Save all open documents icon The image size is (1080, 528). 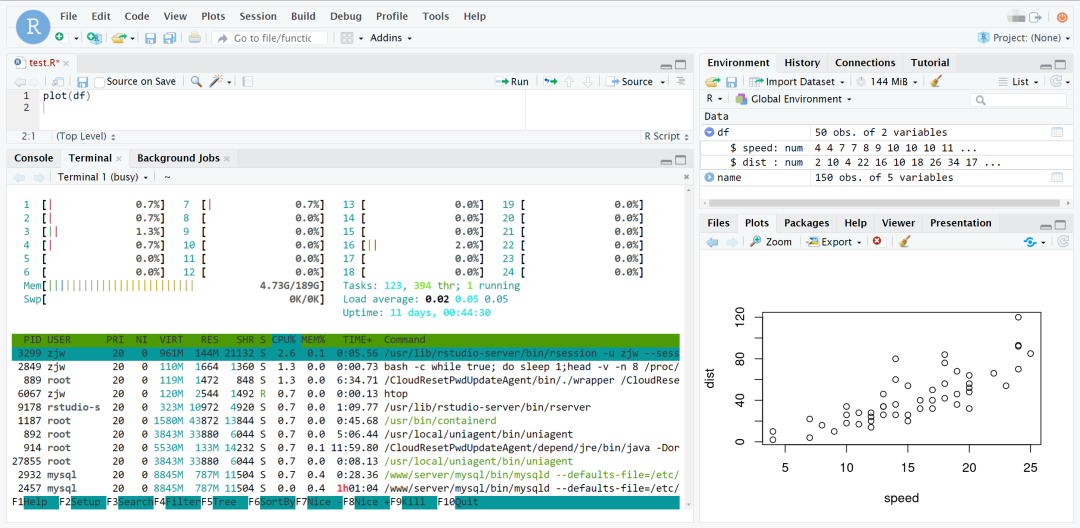(x=169, y=38)
